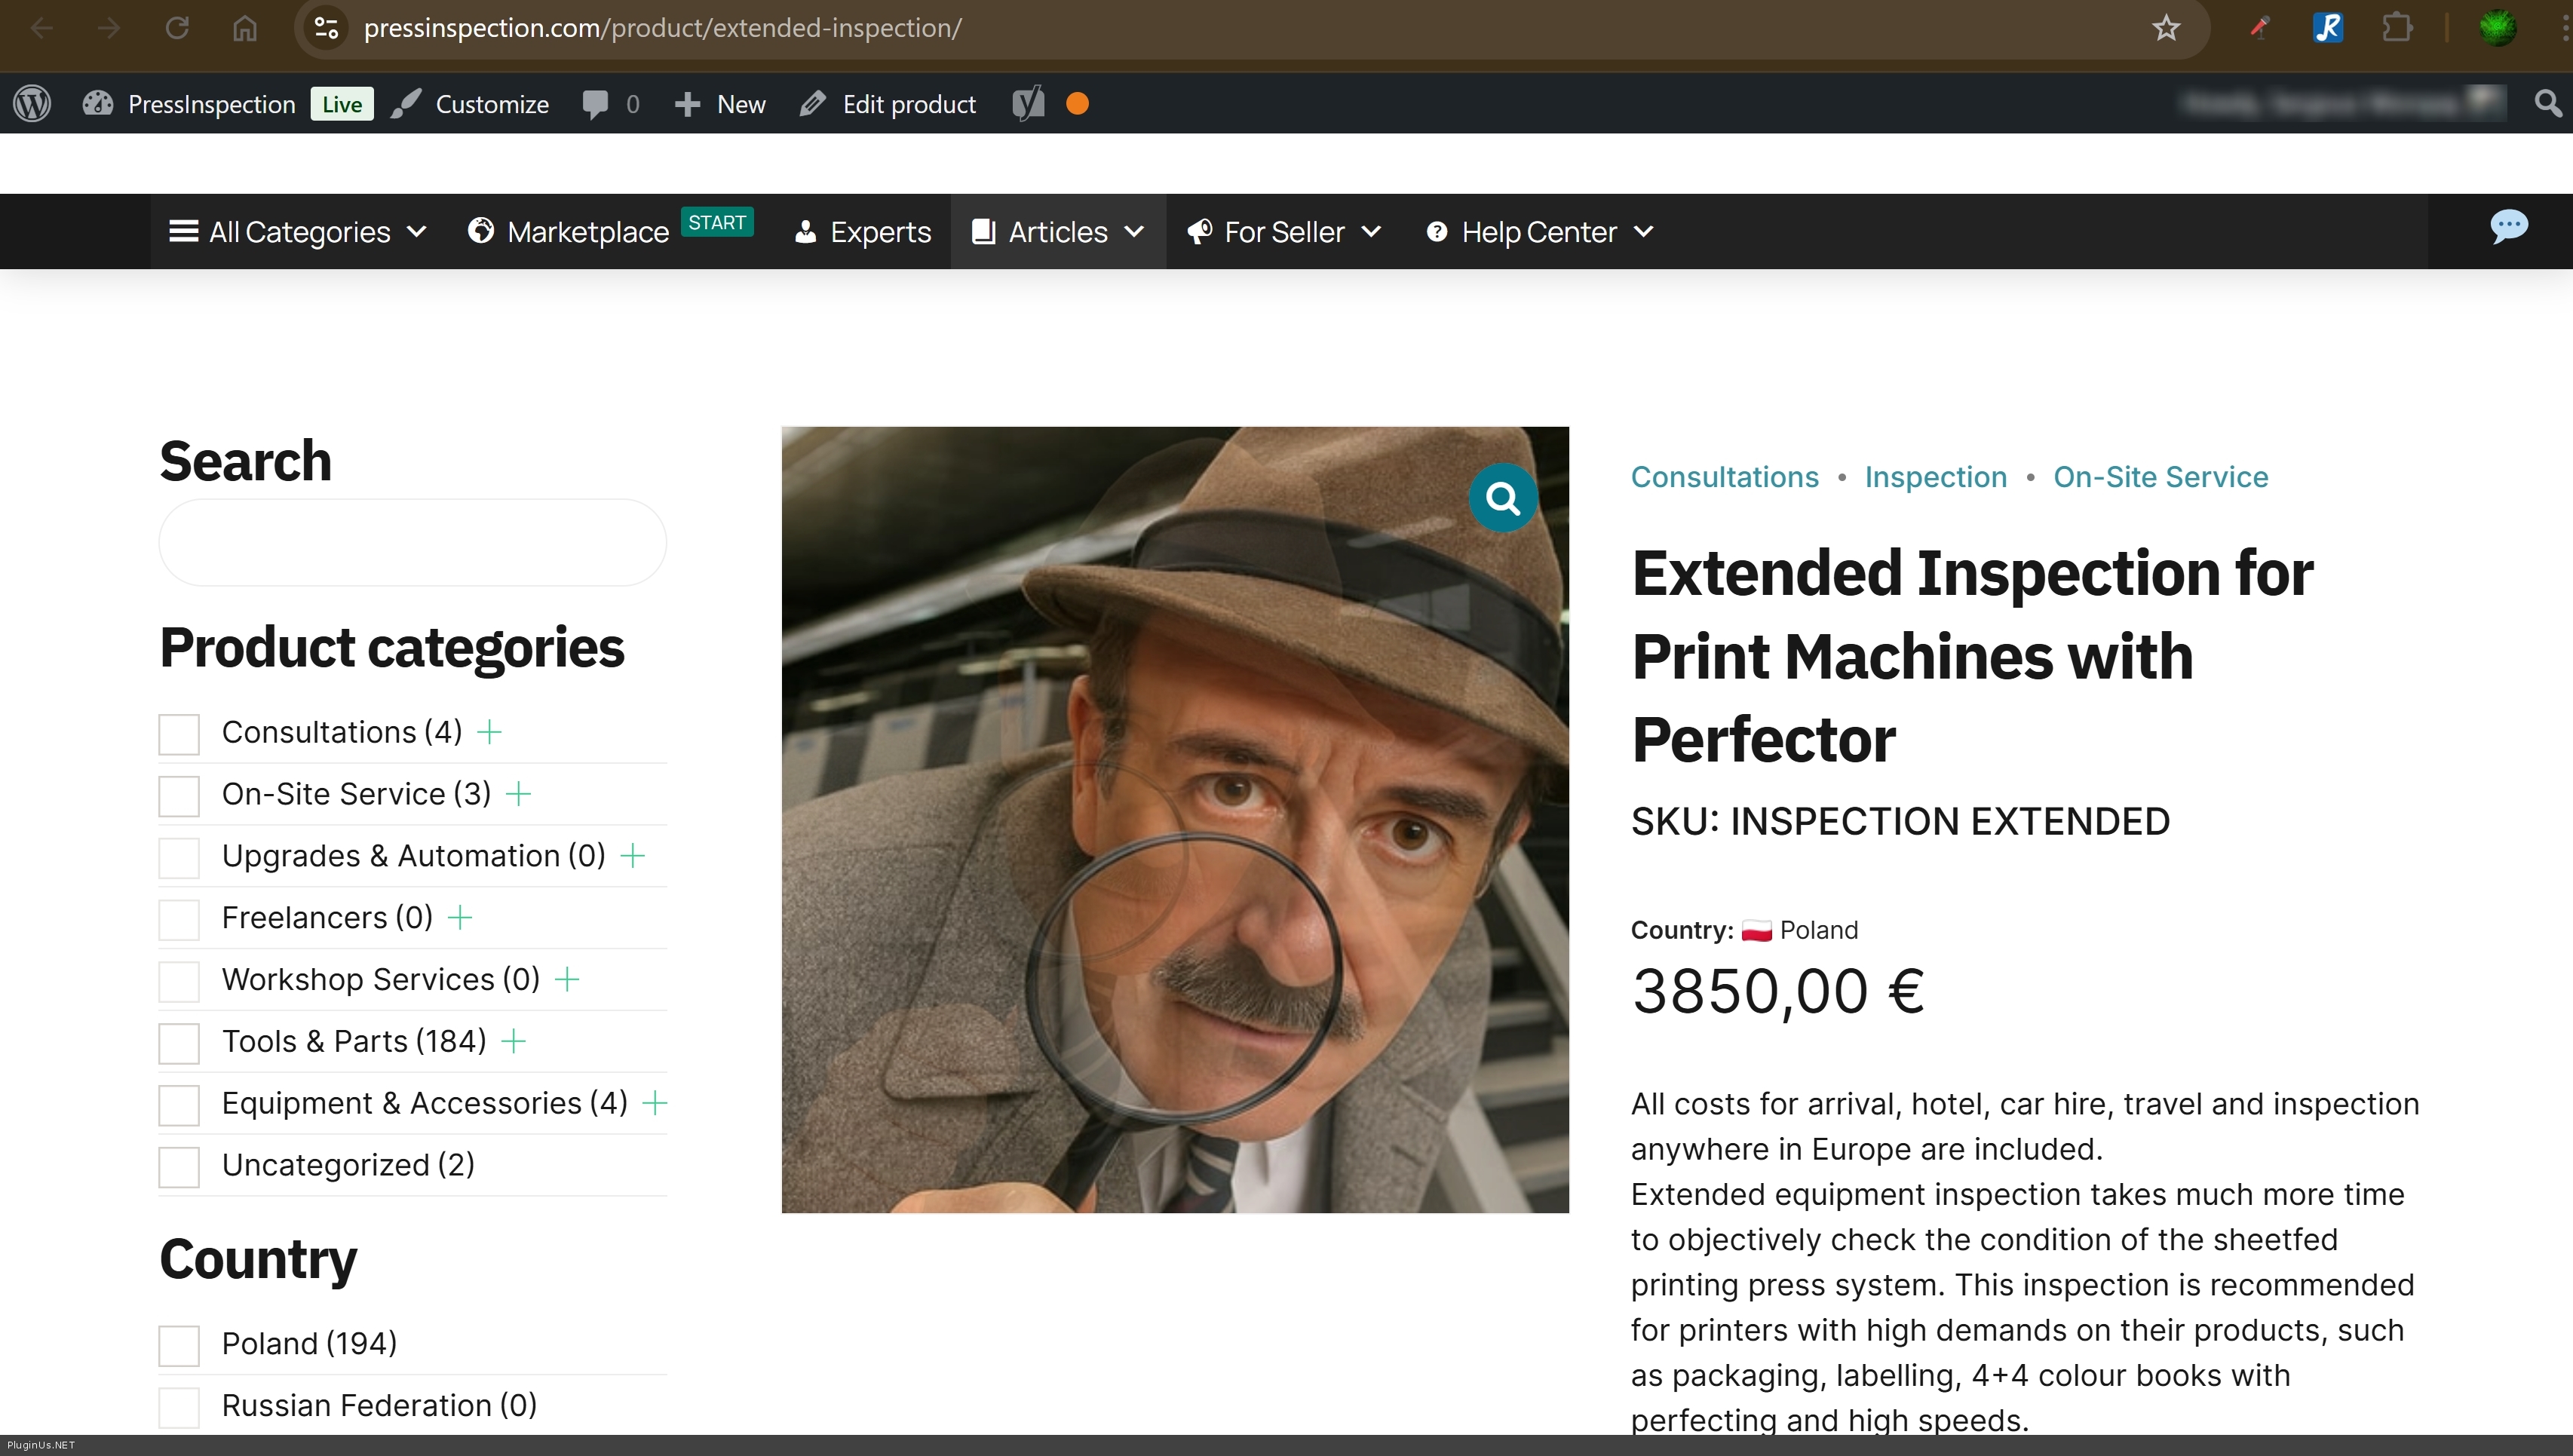Screen dimensions: 2573x1456
Task: Click the admin bar search magnifier icon
Action: (2547, 104)
